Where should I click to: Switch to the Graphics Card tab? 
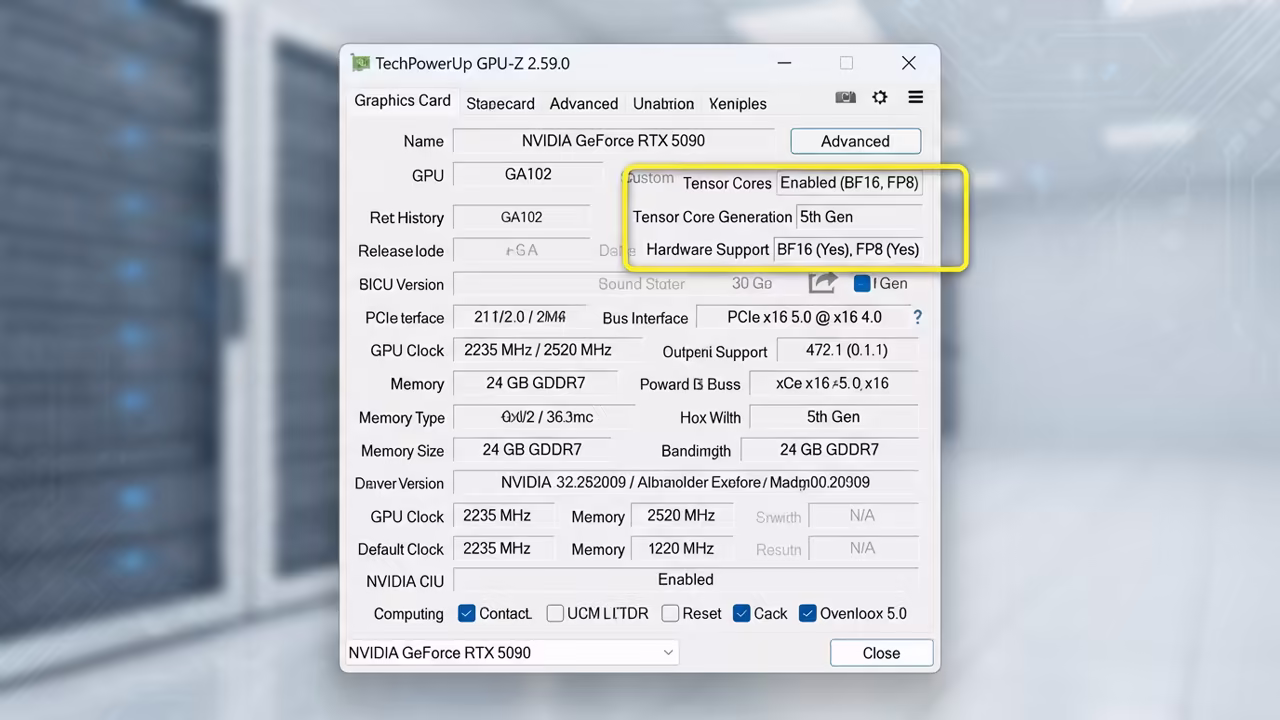point(402,101)
